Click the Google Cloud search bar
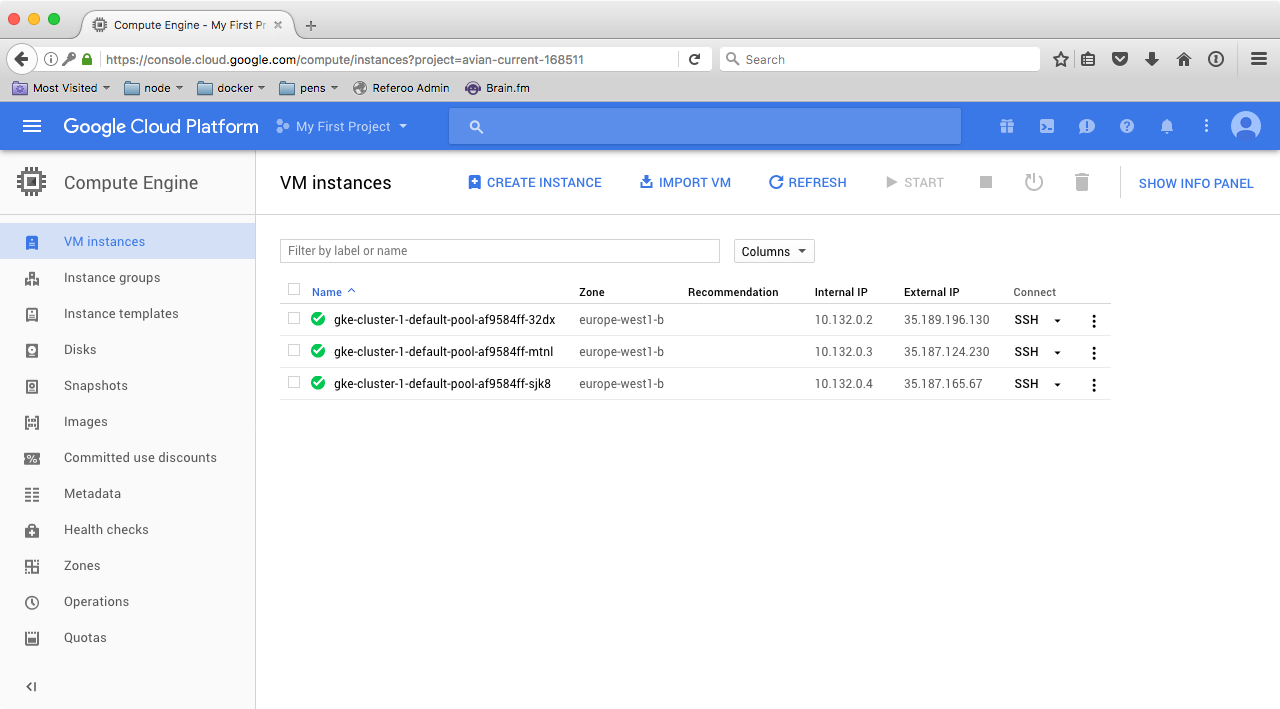 point(705,126)
